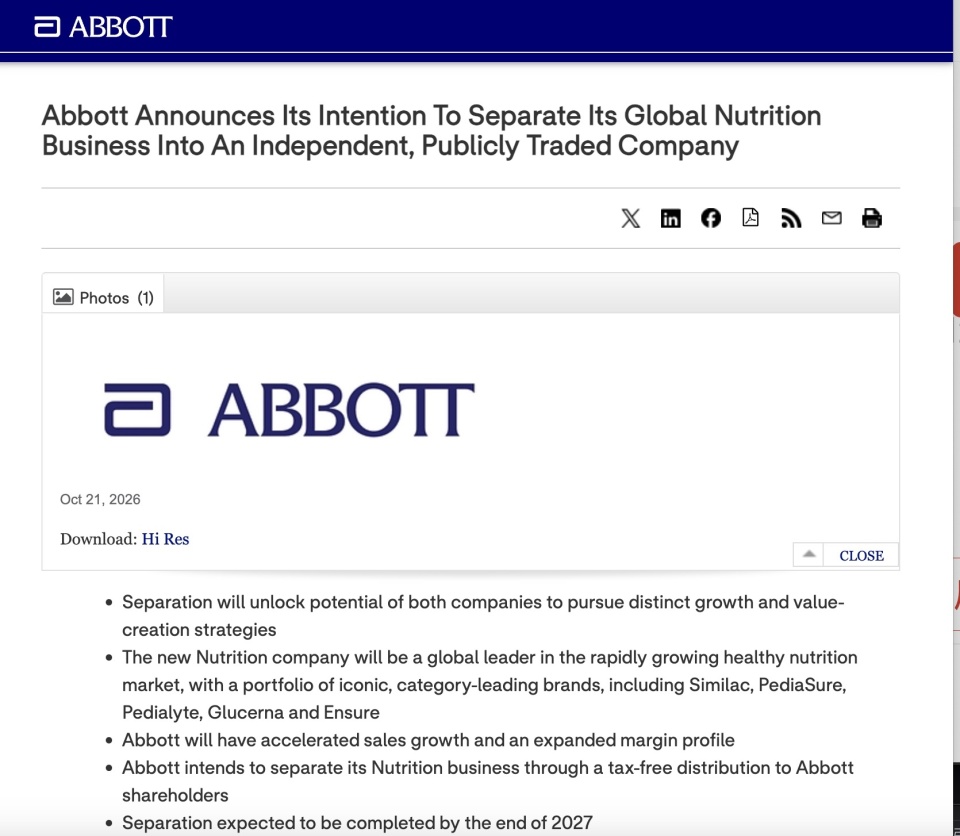Click the Oct 21, 2026 date

click(x=100, y=499)
